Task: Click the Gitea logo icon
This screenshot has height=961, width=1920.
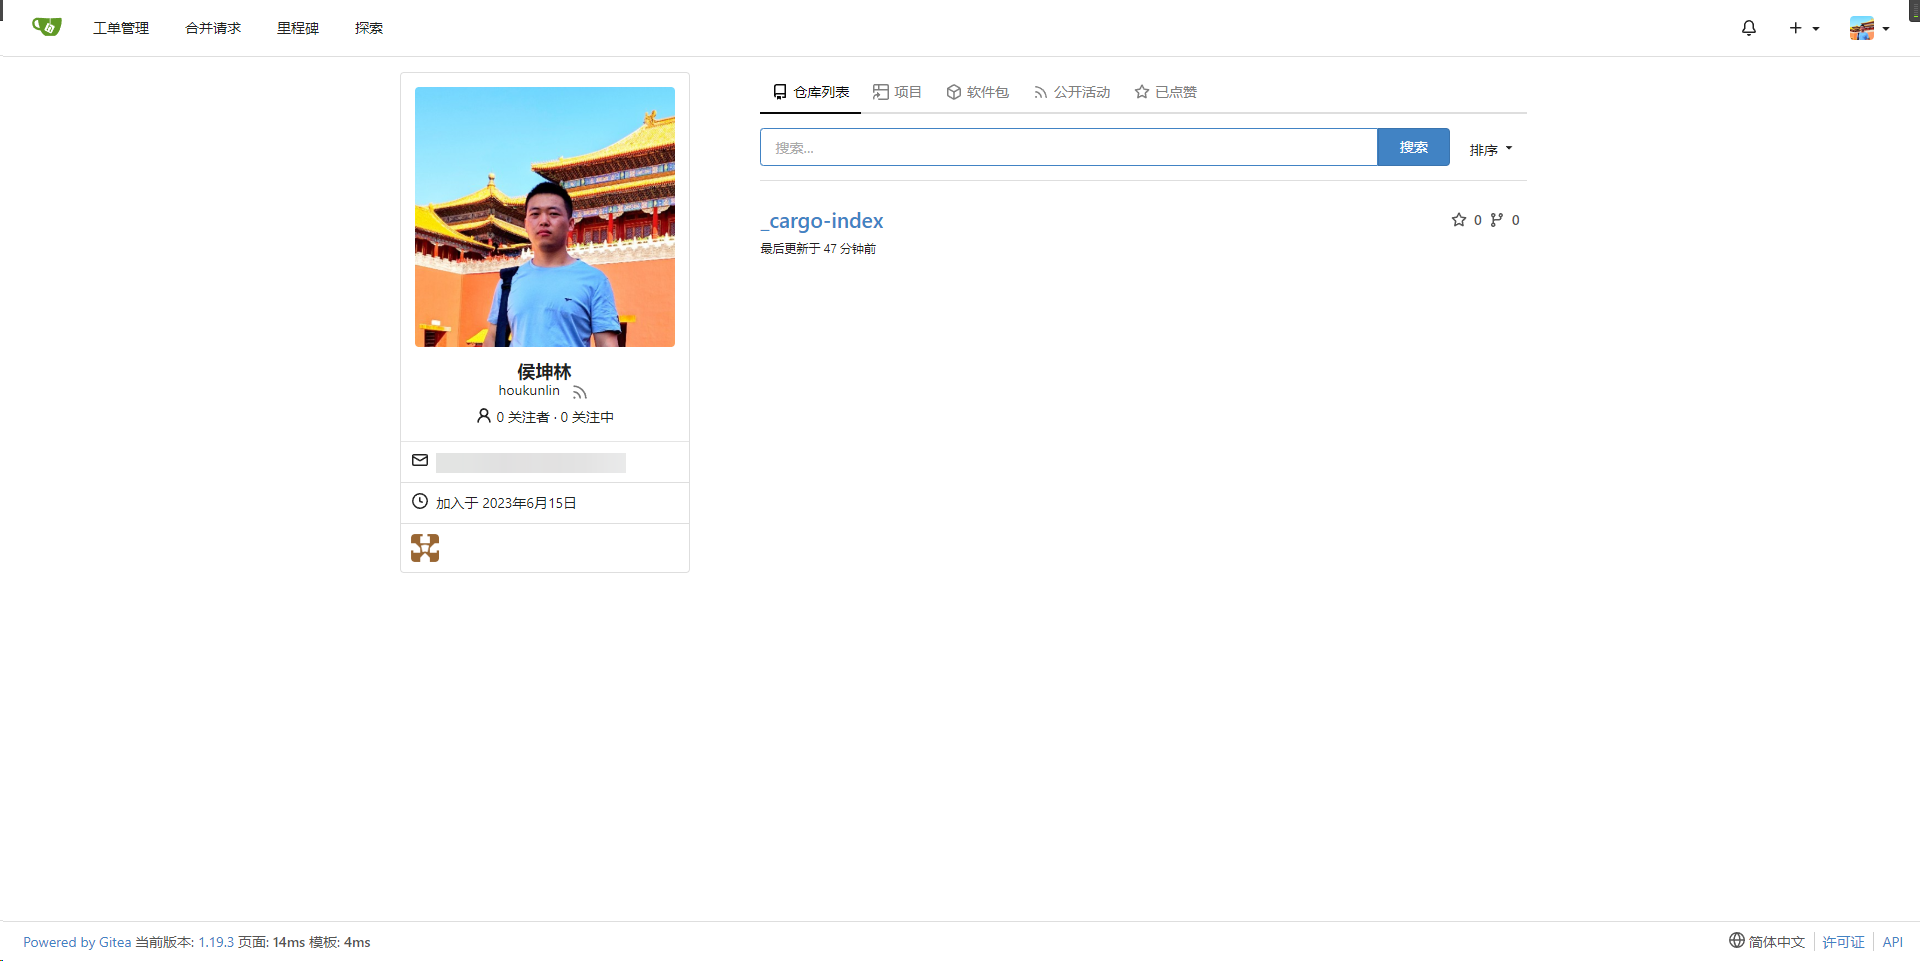Action: pos(46,27)
